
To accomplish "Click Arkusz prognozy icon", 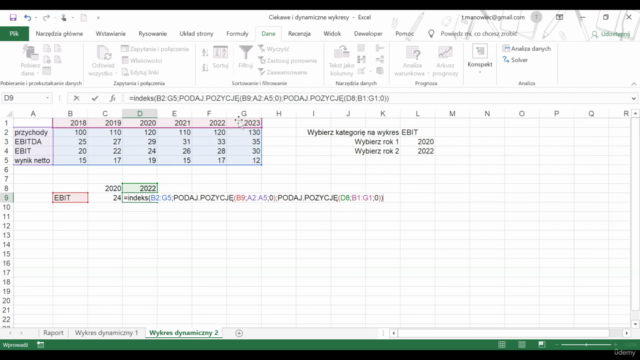I will 445,60.
